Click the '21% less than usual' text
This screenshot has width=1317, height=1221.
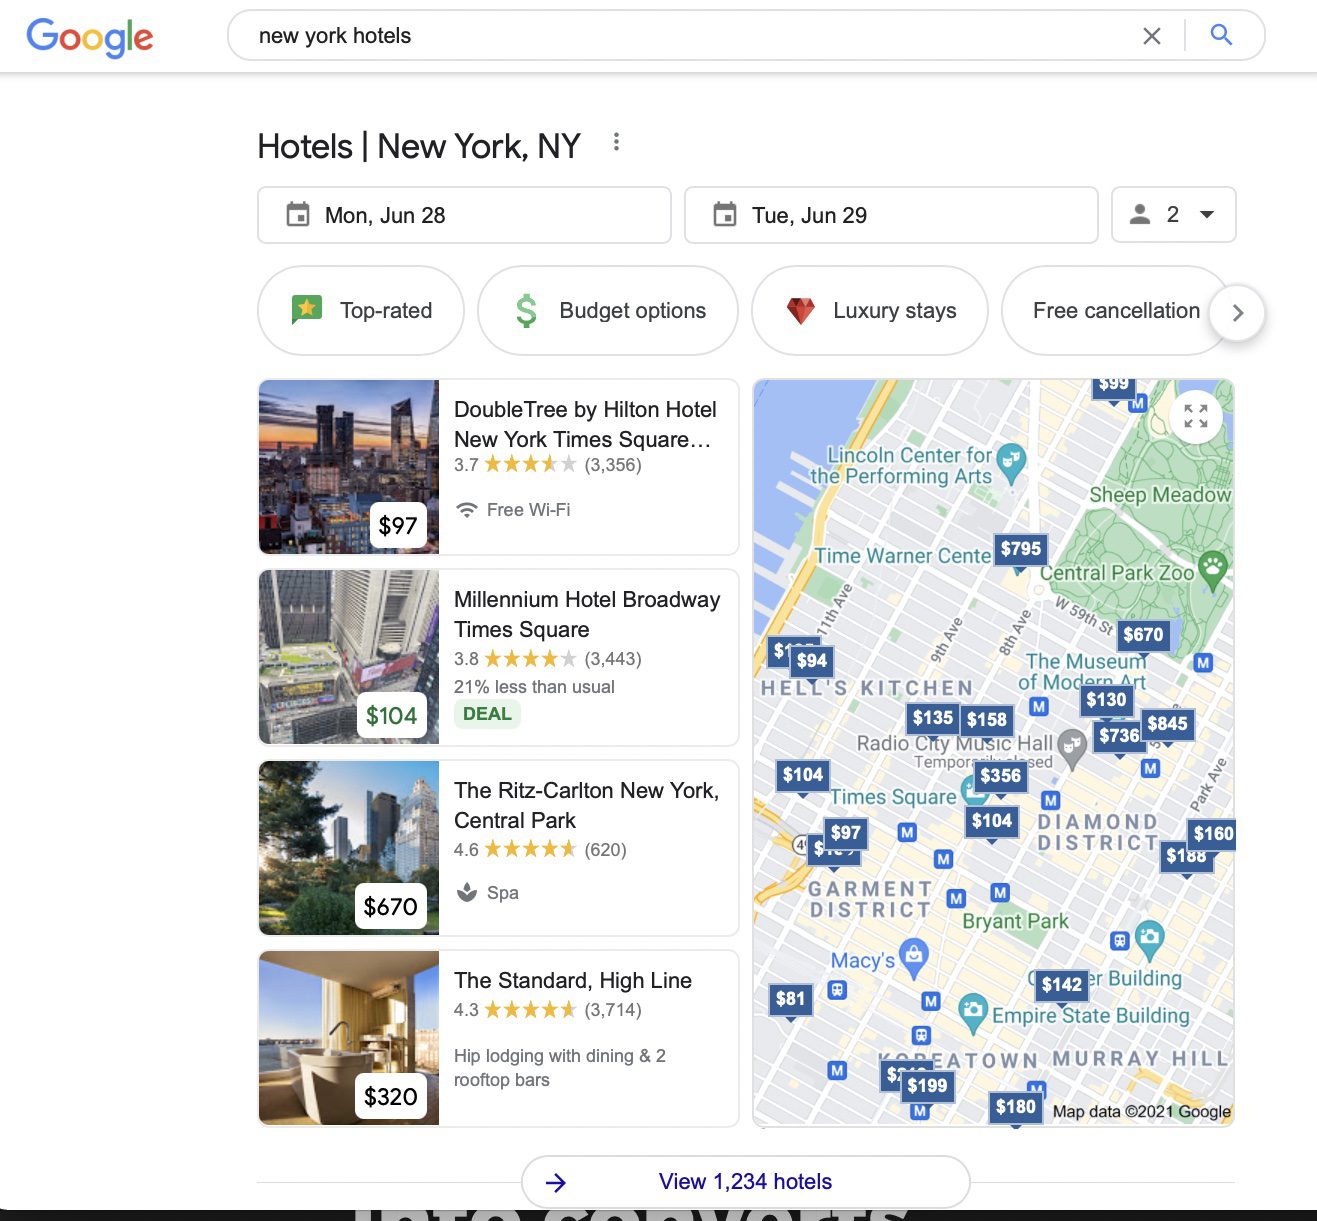click(x=534, y=687)
